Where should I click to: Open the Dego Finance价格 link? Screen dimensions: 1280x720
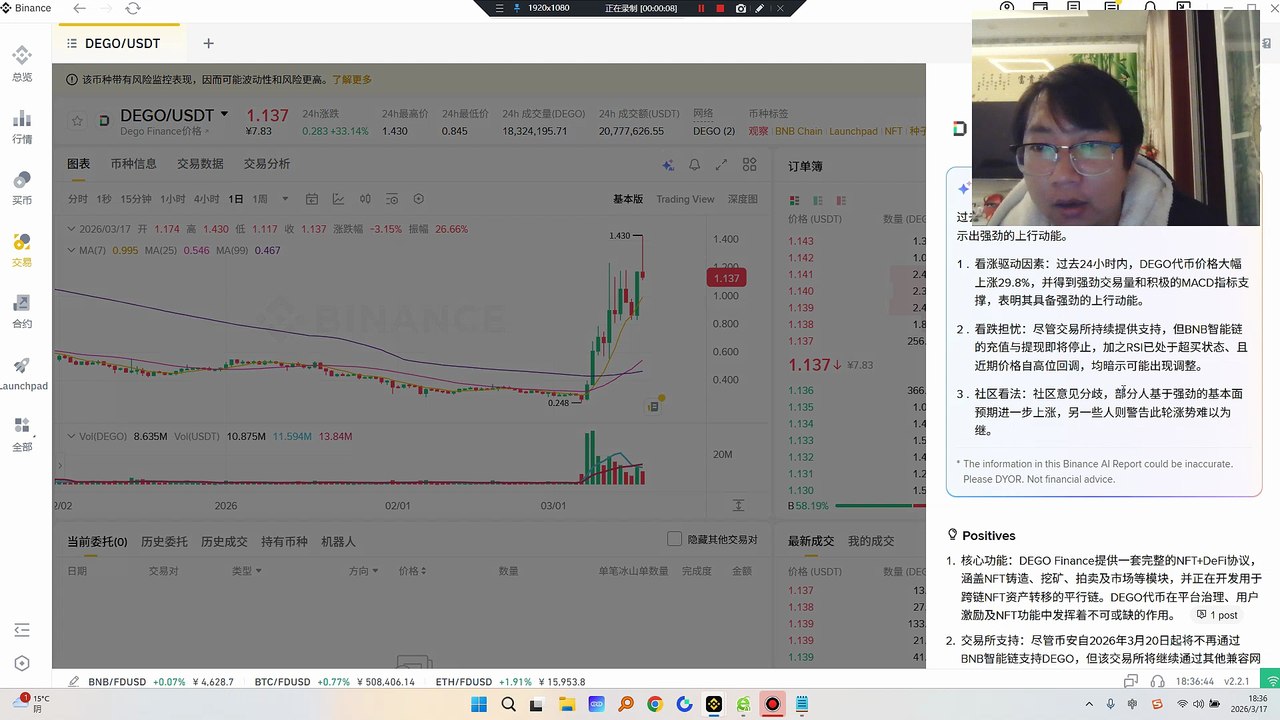[165, 131]
